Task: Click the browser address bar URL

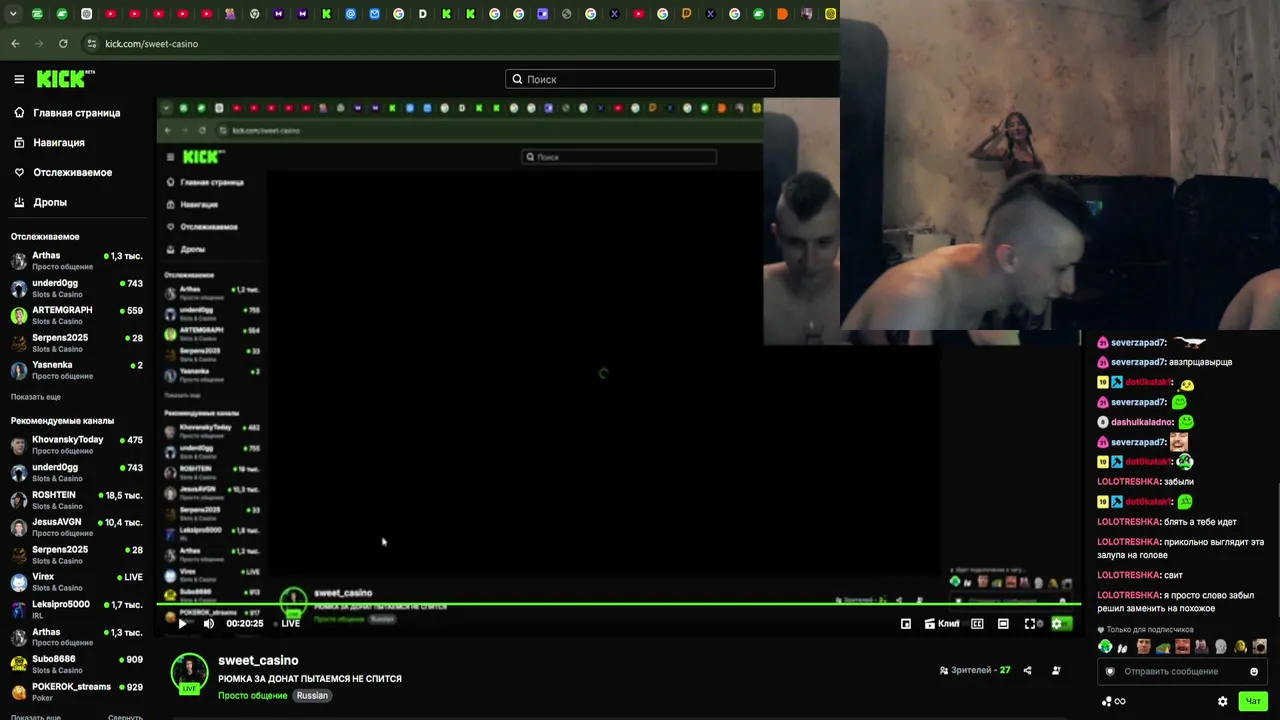Action: [x=152, y=44]
